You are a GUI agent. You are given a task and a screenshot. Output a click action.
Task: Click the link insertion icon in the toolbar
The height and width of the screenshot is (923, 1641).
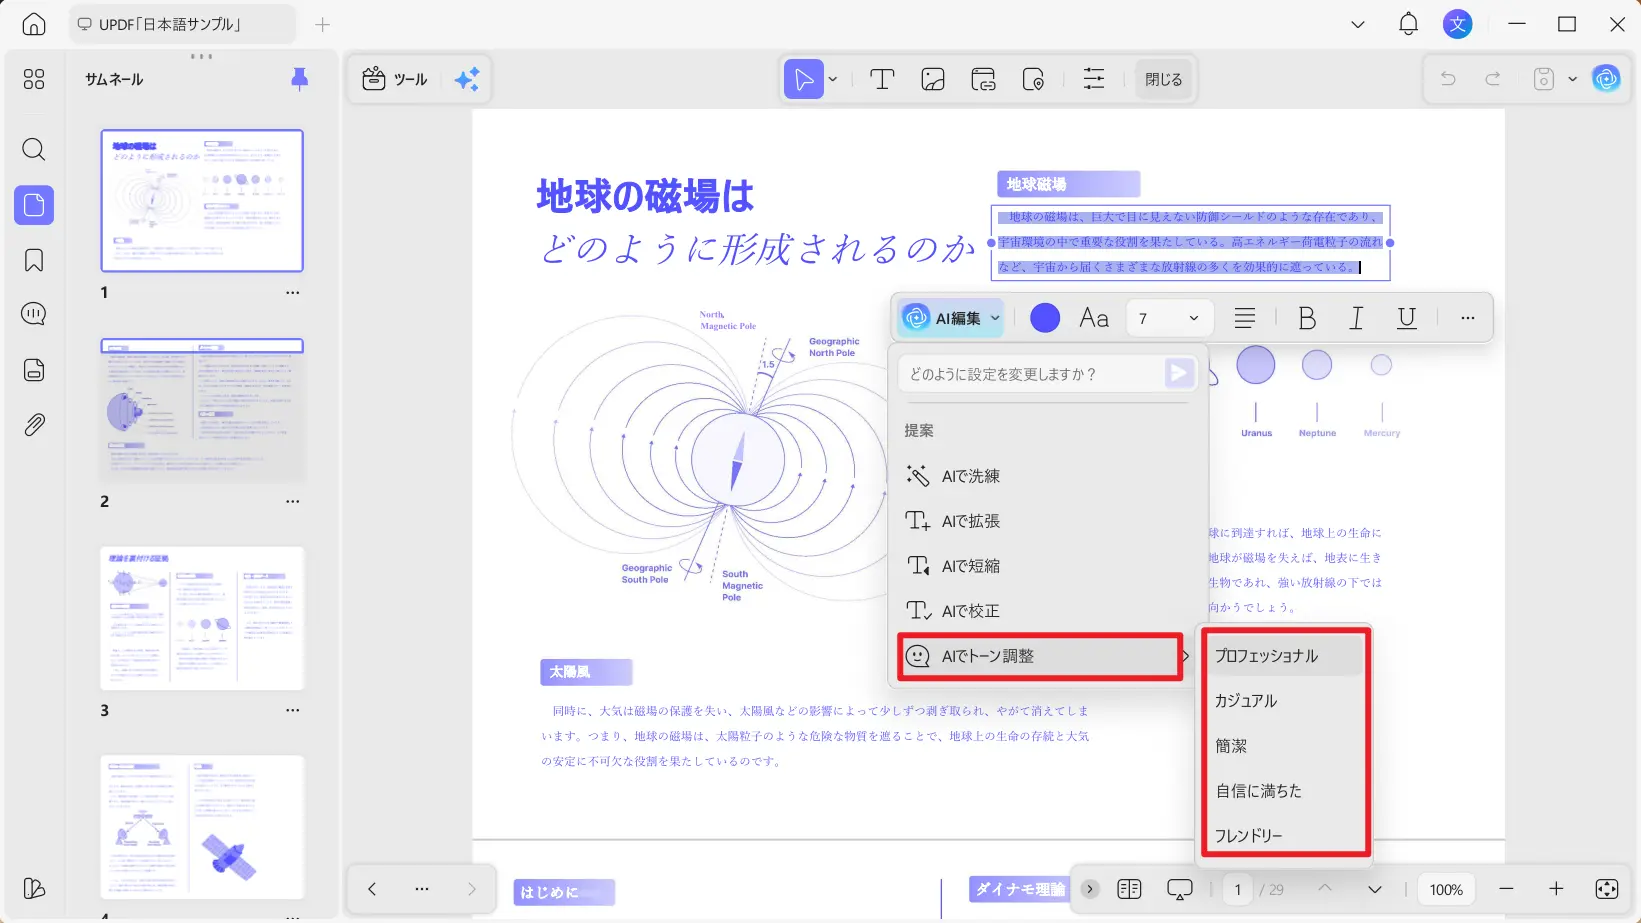pos(983,79)
